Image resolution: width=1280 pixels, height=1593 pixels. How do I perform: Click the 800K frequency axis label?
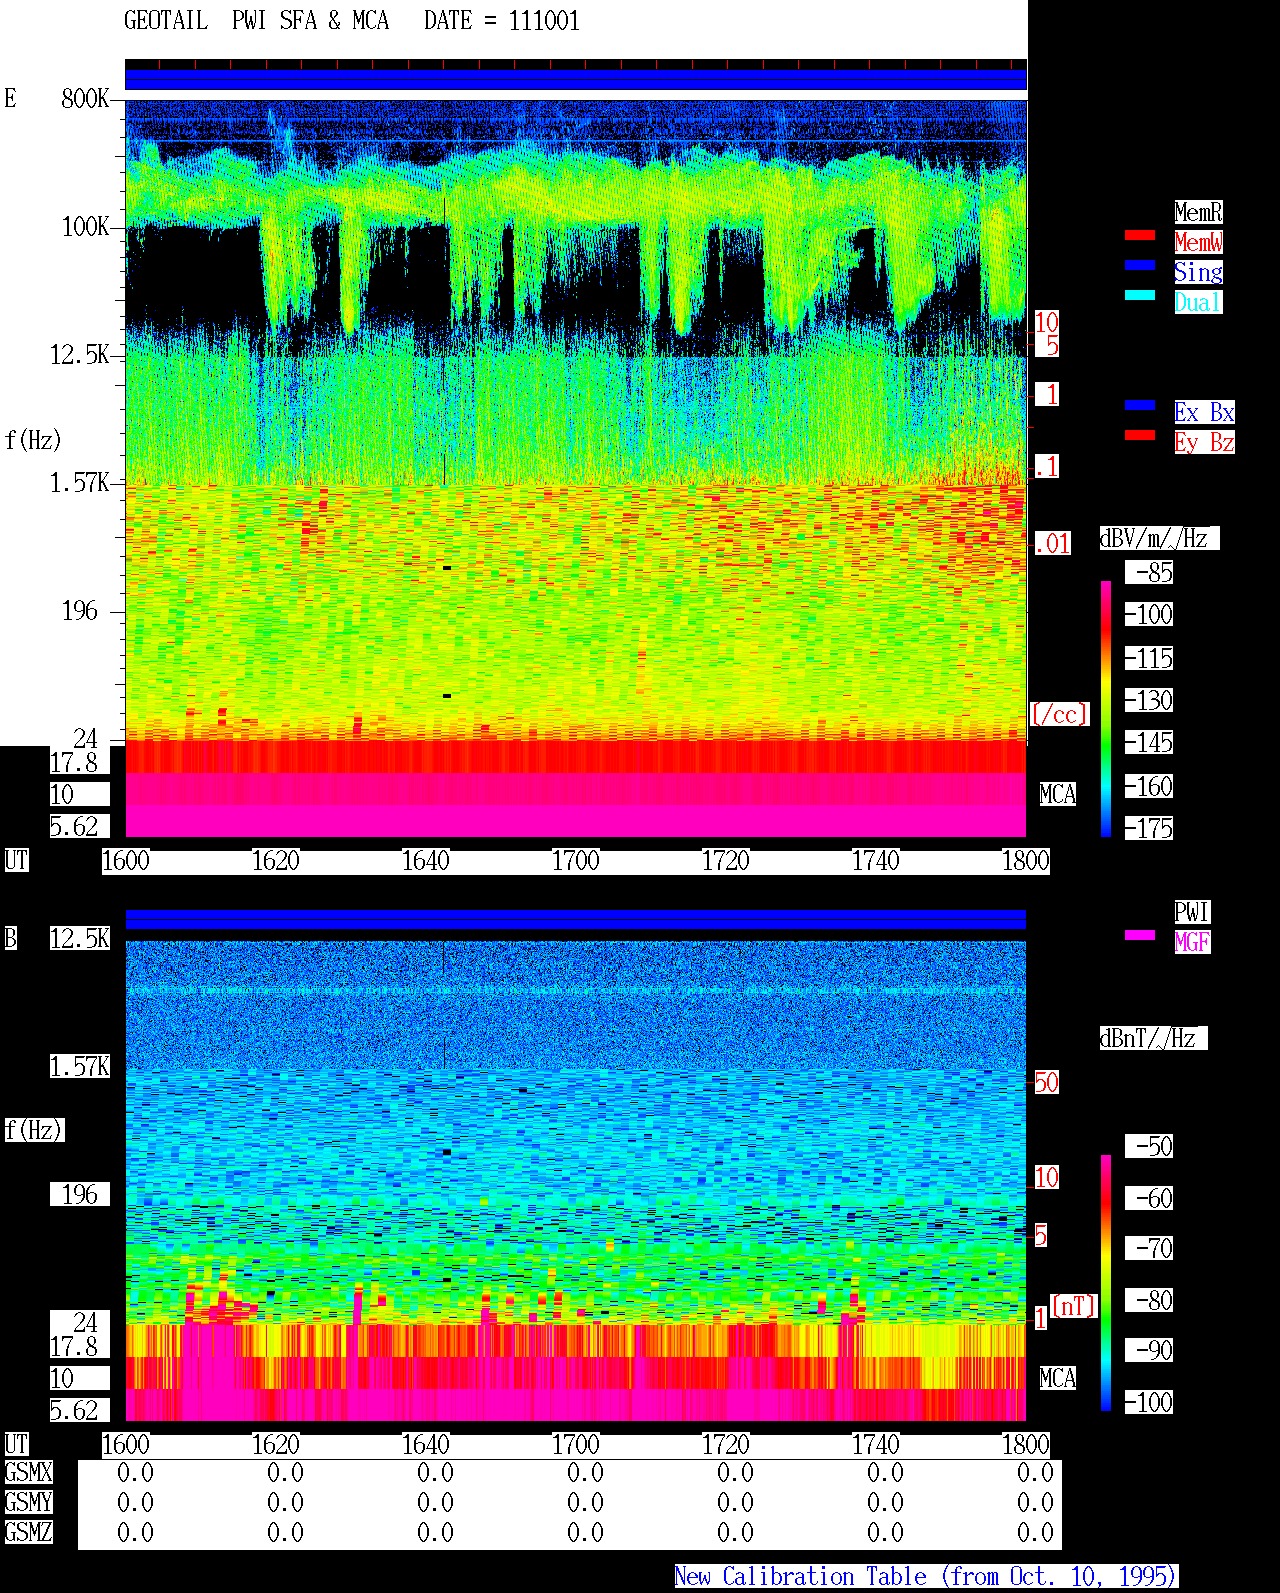point(85,99)
